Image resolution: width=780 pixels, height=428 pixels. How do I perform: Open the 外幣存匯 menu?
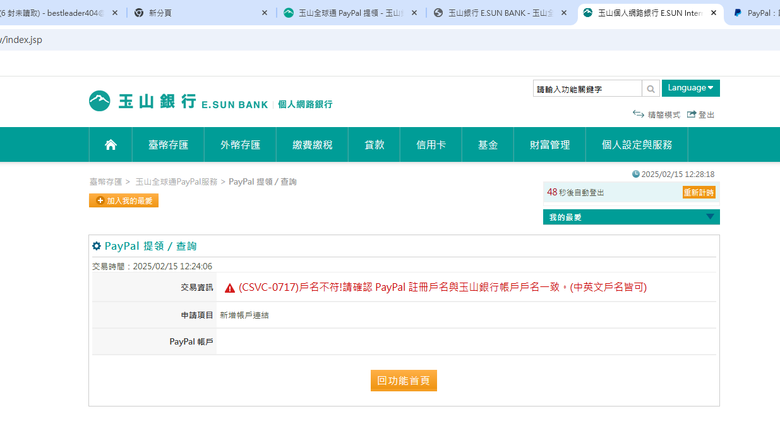pos(240,145)
